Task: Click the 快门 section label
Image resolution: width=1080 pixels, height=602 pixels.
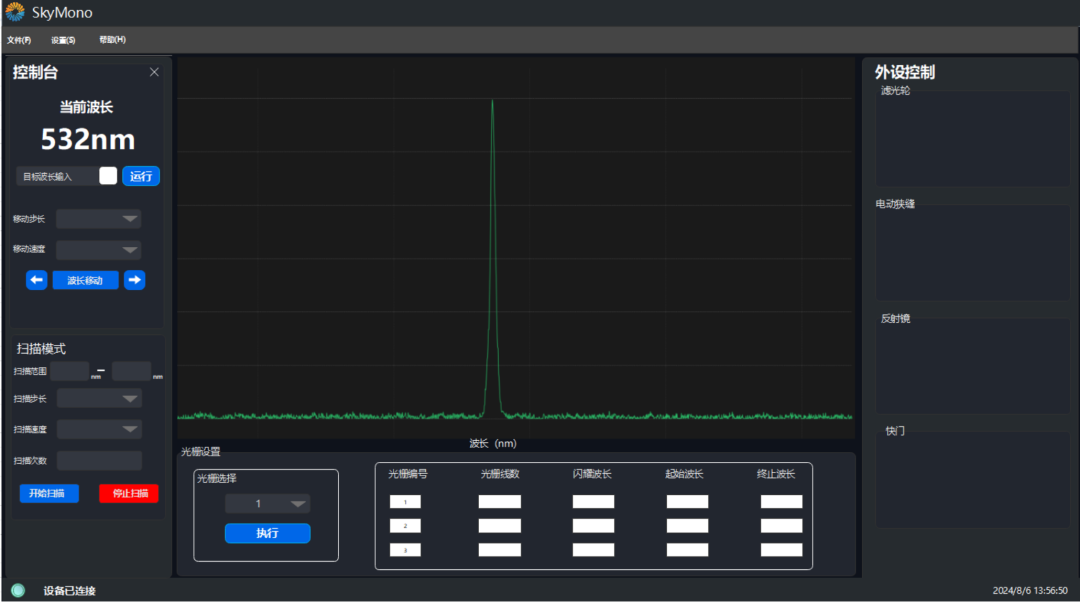Action: click(895, 431)
